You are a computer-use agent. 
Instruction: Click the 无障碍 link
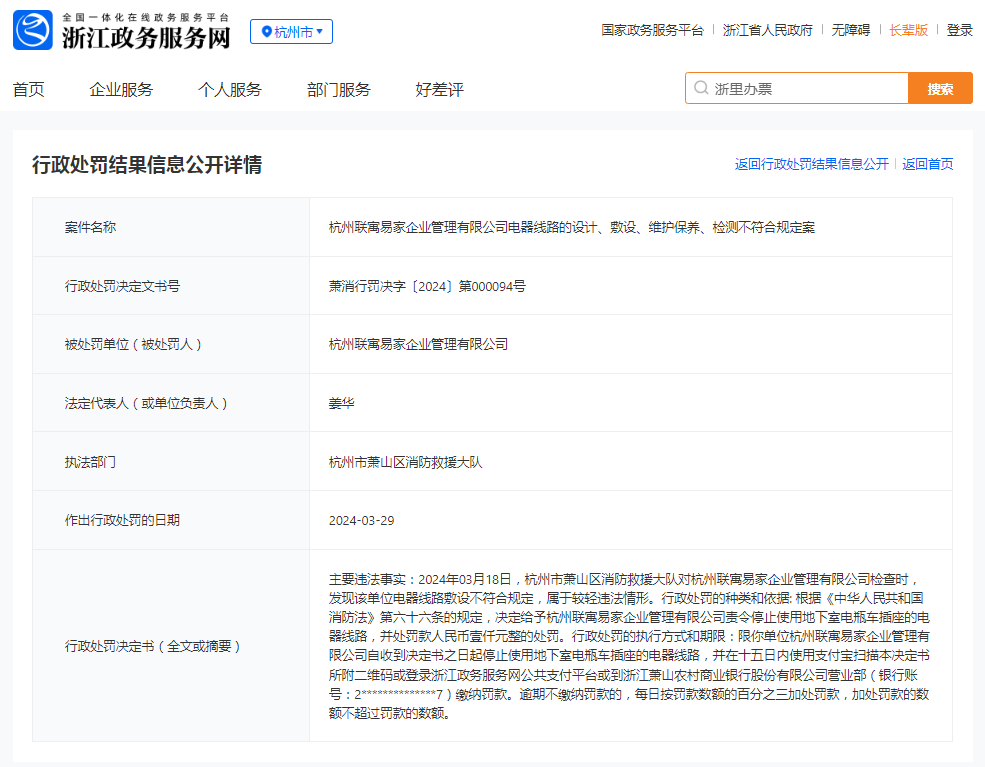point(851,30)
